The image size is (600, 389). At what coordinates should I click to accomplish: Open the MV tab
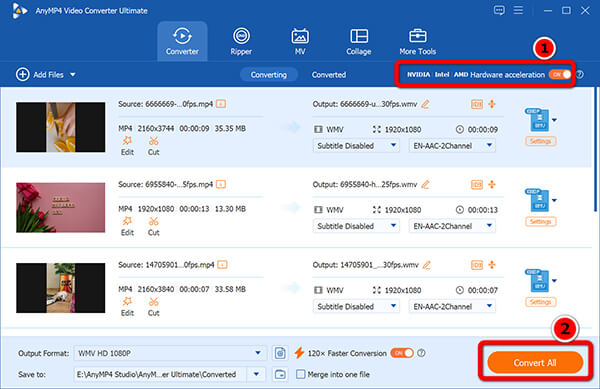[x=300, y=41]
